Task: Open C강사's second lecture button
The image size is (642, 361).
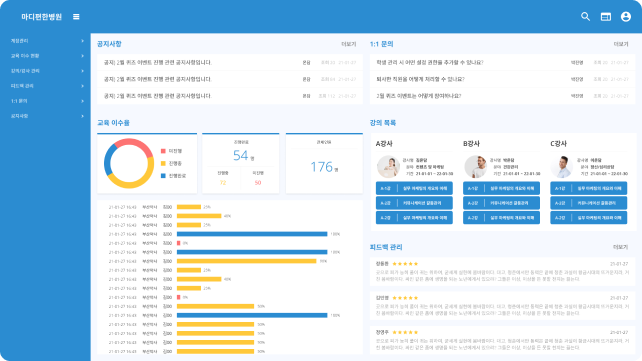Action: coord(588,203)
